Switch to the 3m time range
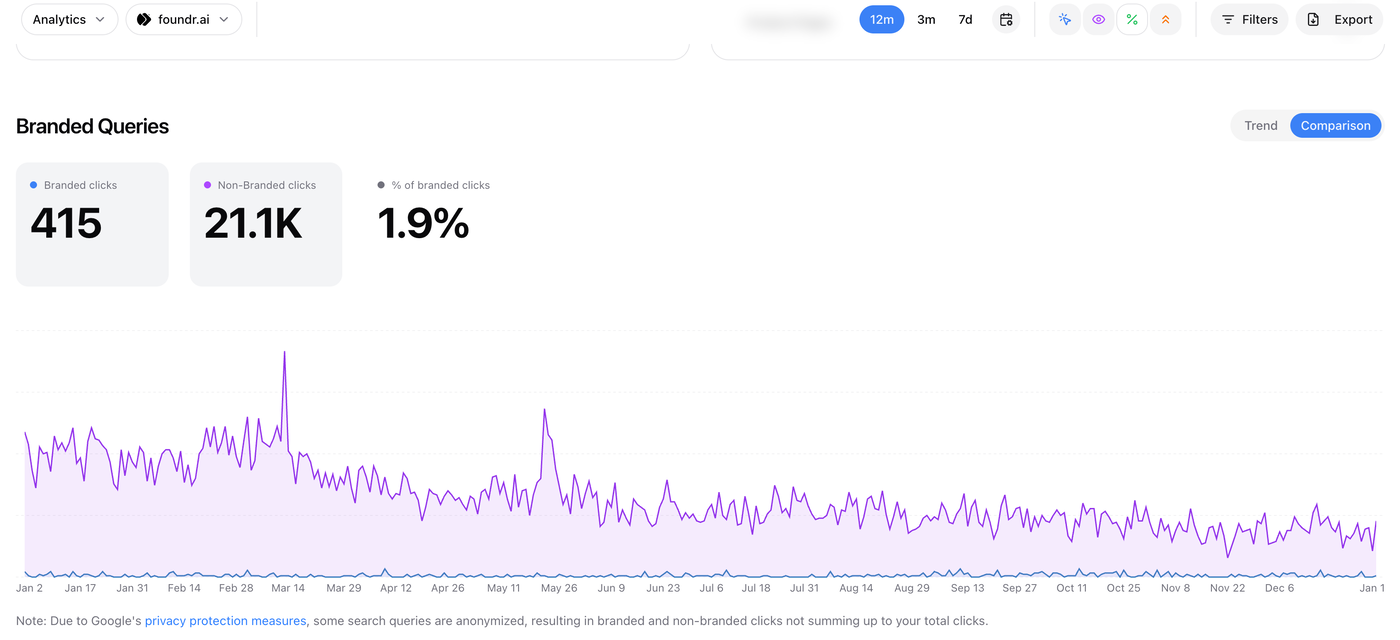Viewport: 1400px width, 640px height. click(926, 20)
